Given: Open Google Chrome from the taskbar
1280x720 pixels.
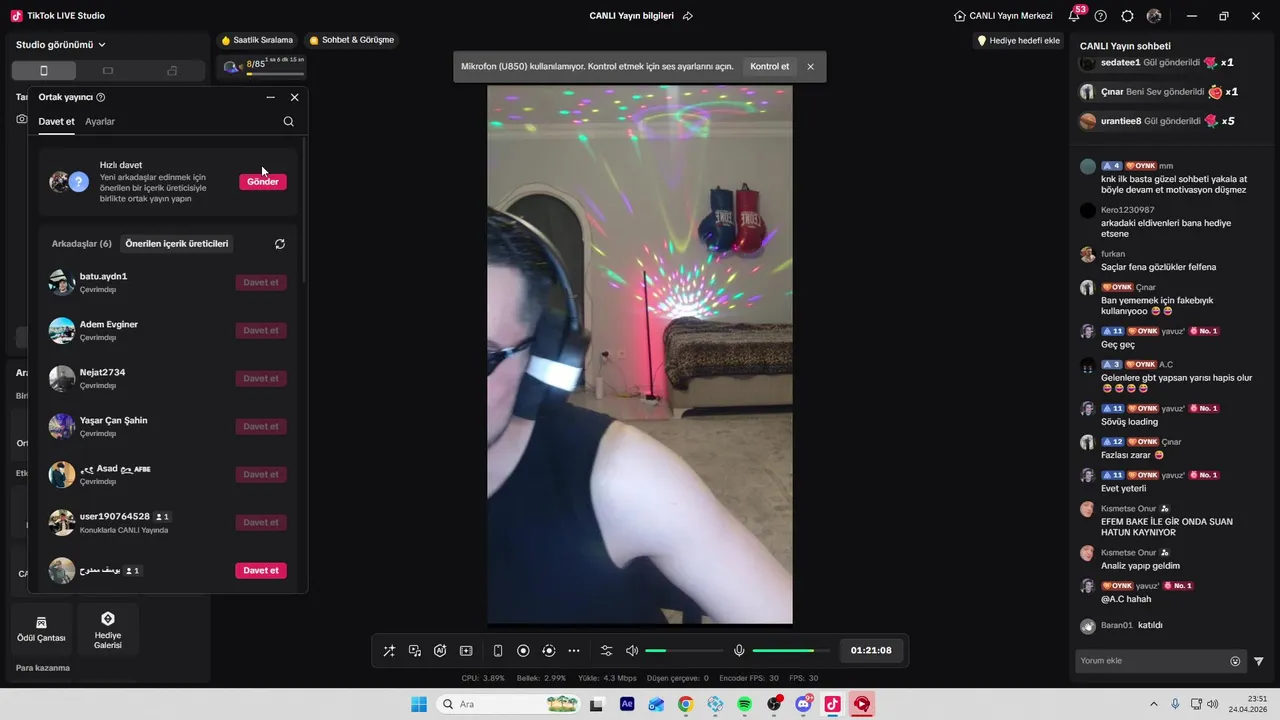Looking at the screenshot, I should coord(685,704).
